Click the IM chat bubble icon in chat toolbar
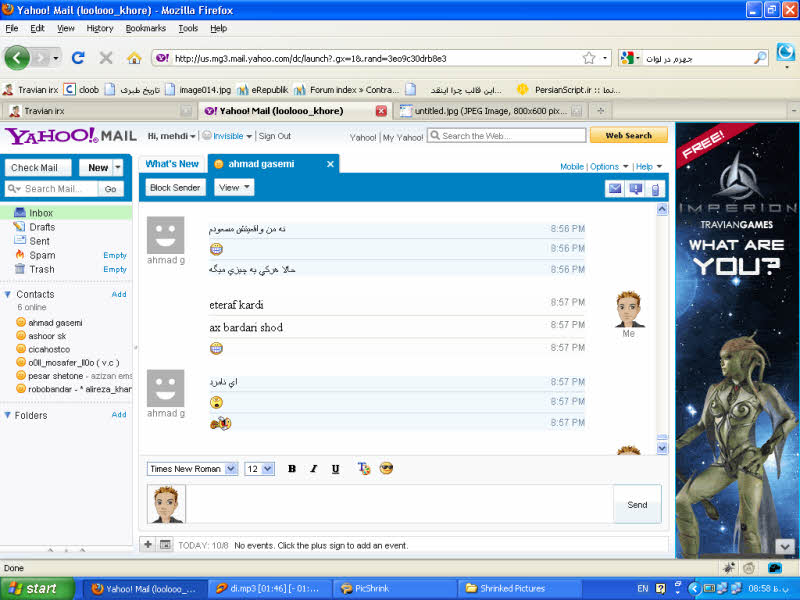Image resolution: width=800 pixels, height=600 pixels. tap(636, 189)
